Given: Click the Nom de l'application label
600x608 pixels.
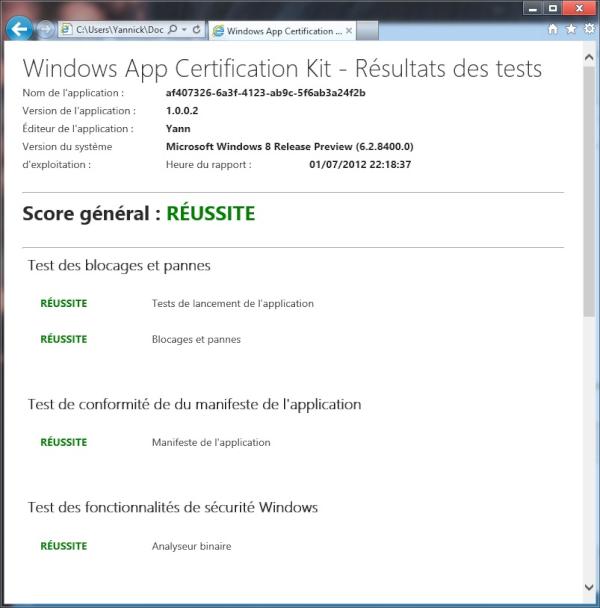Looking at the screenshot, I should pos(73,93).
